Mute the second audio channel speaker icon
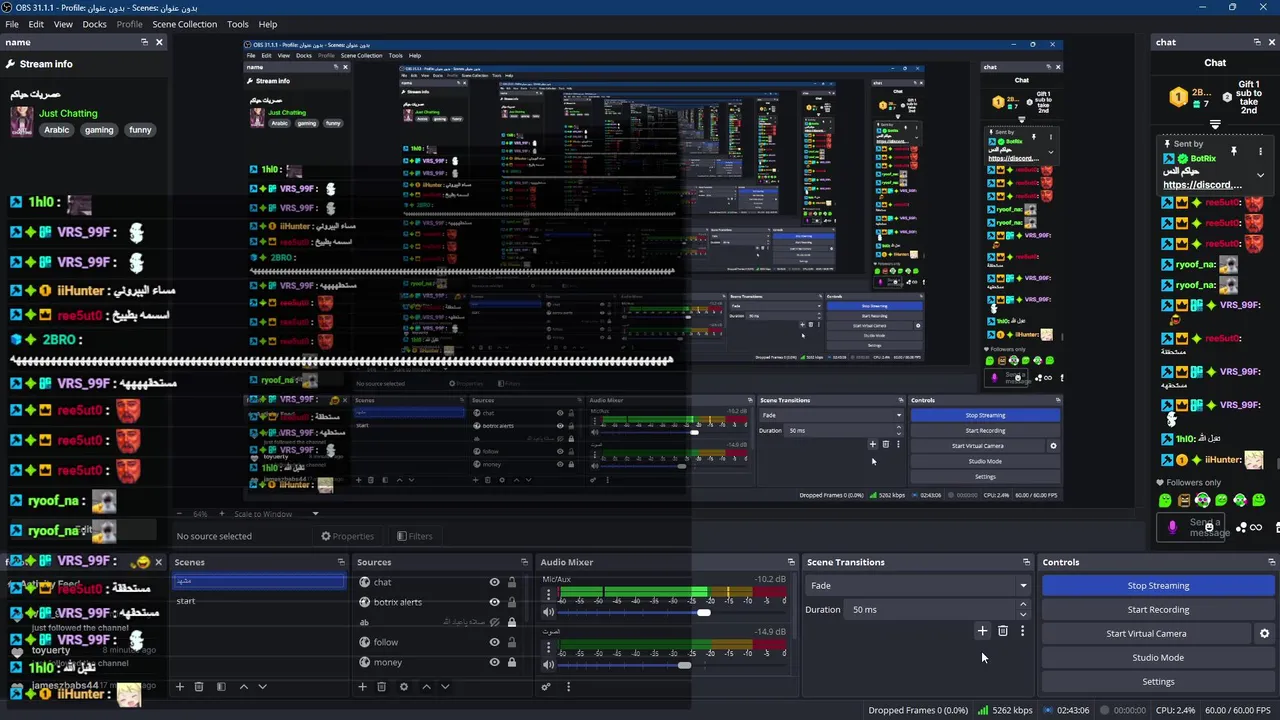Image resolution: width=1280 pixels, height=720 pixels. pyautogui.click(x=548, y=665)
